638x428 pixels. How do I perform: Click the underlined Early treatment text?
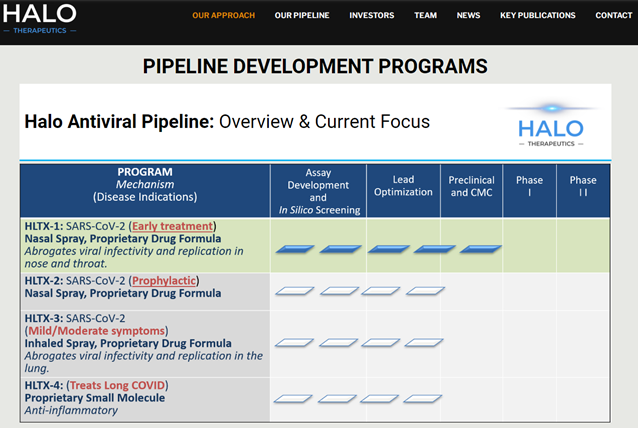point(172,226)
